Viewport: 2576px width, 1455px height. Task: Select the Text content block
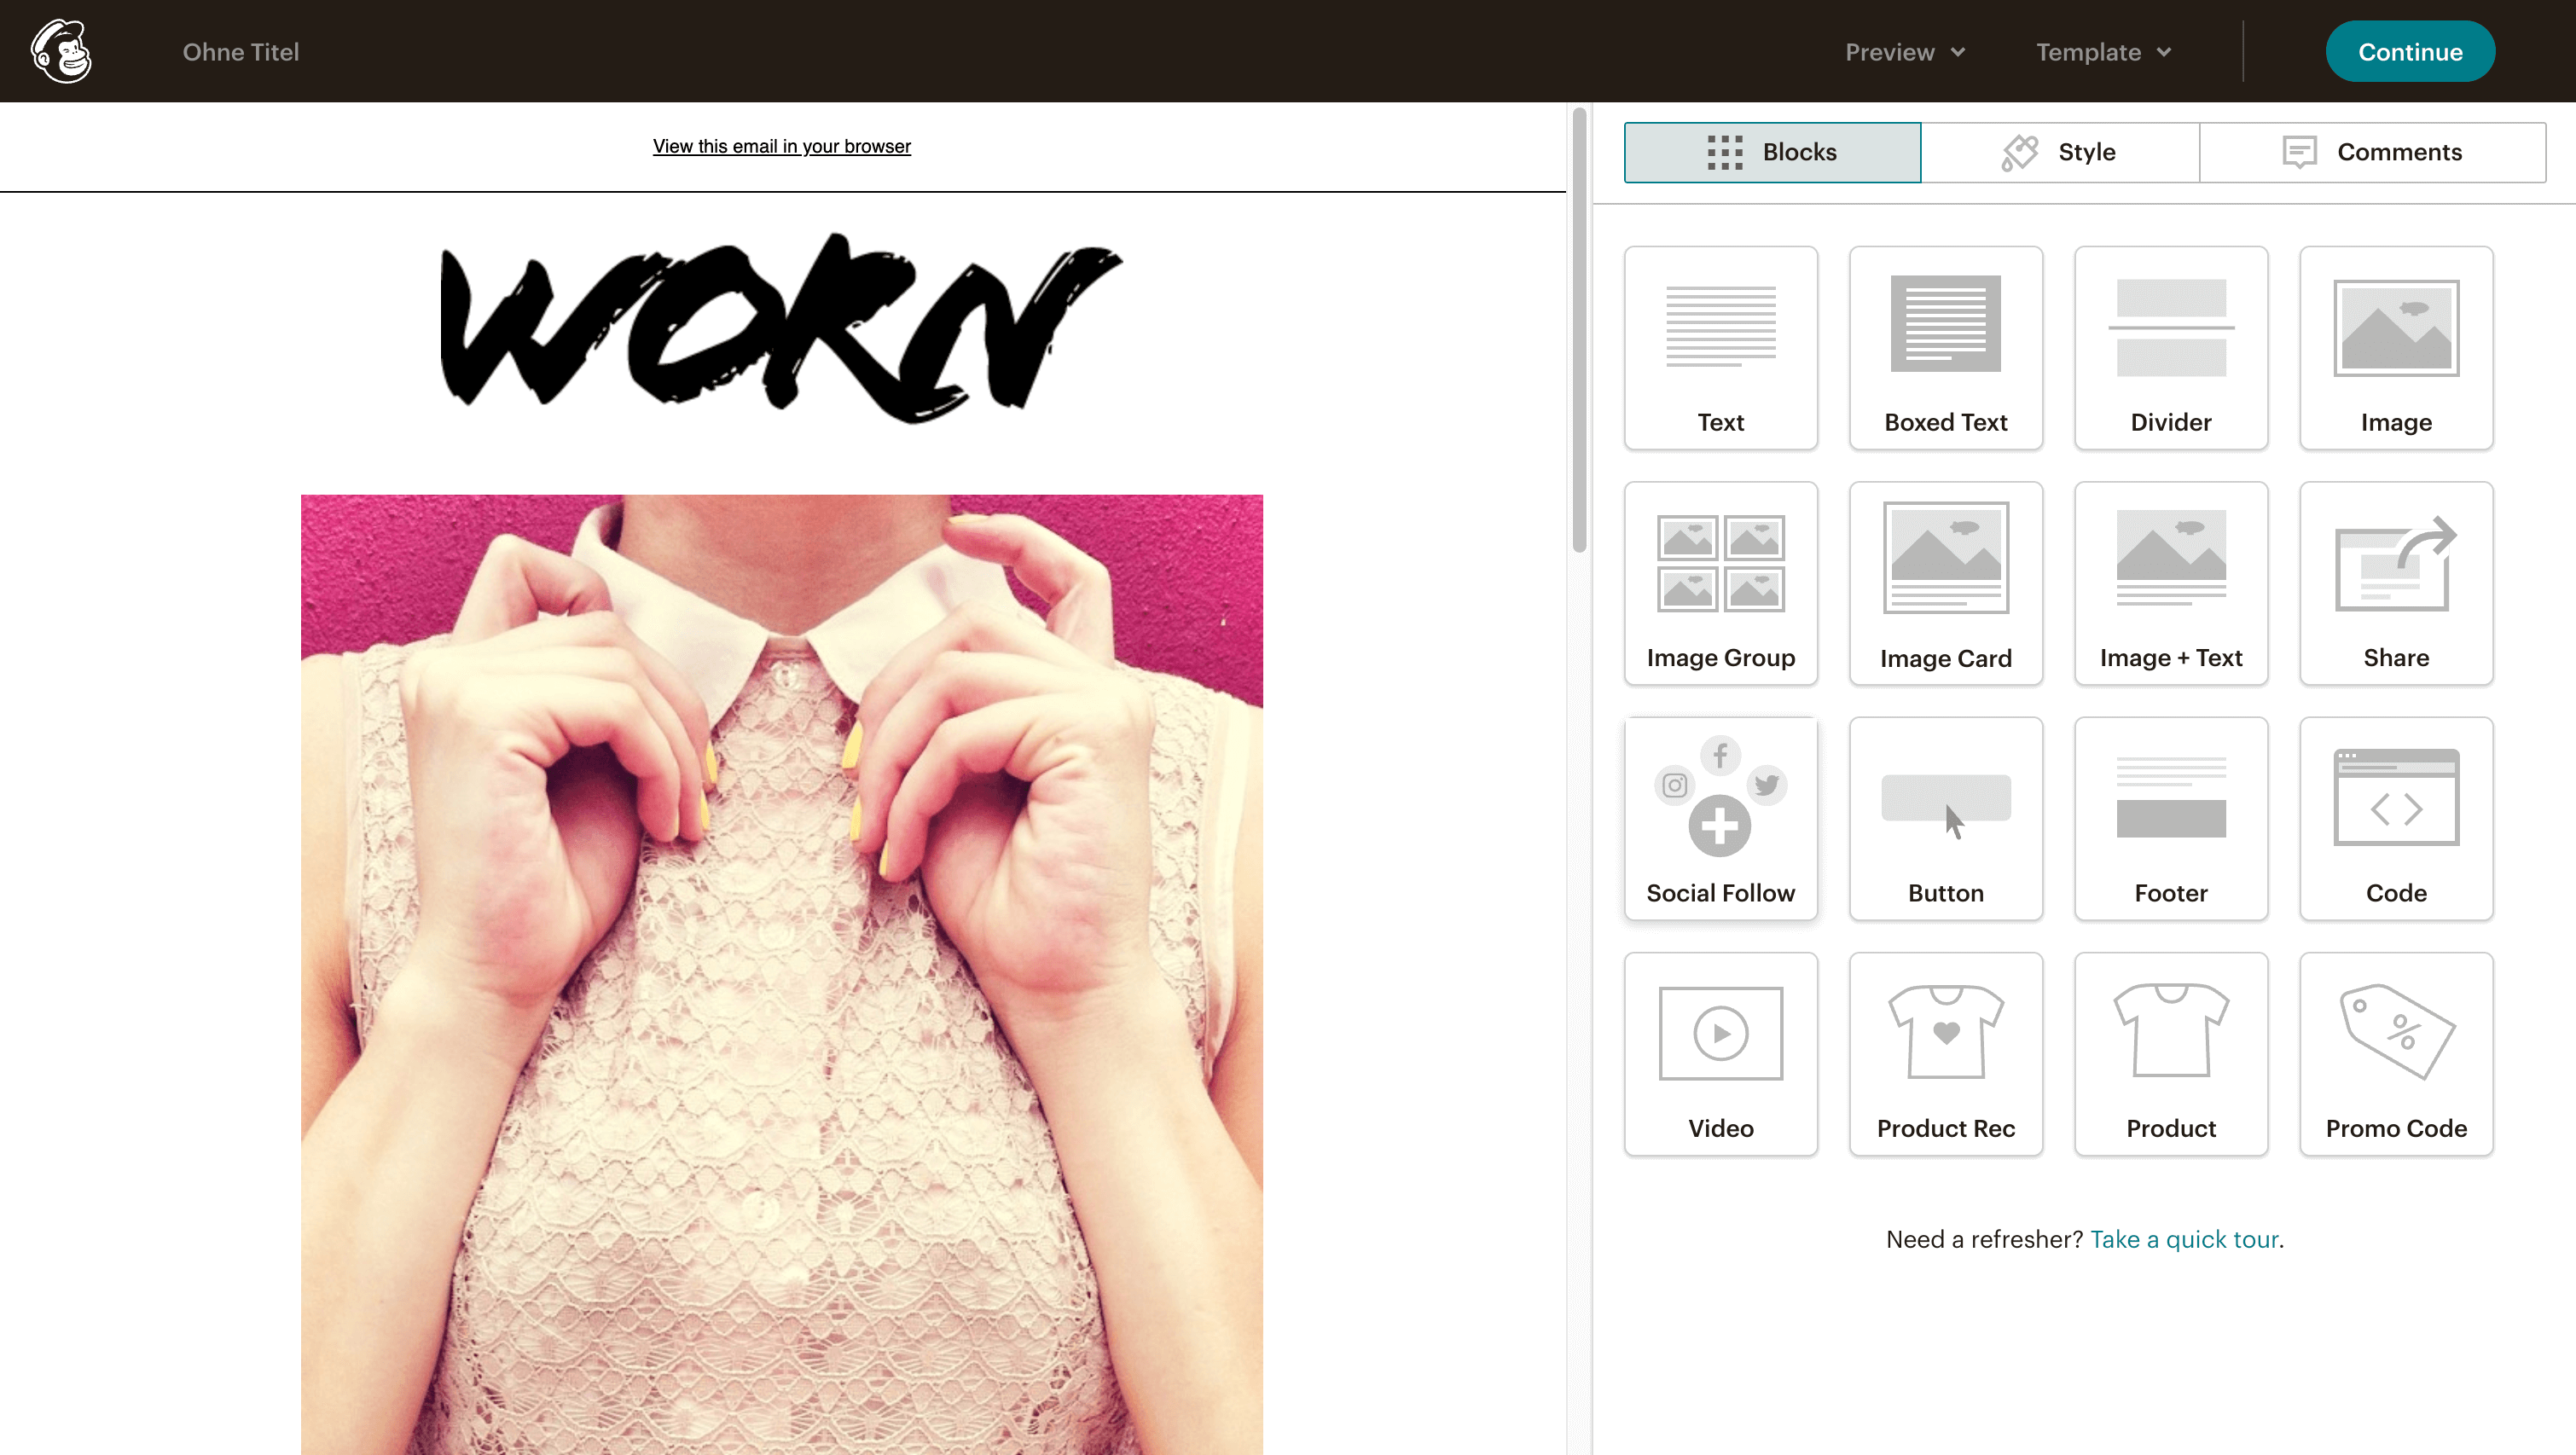[1720, 347]
